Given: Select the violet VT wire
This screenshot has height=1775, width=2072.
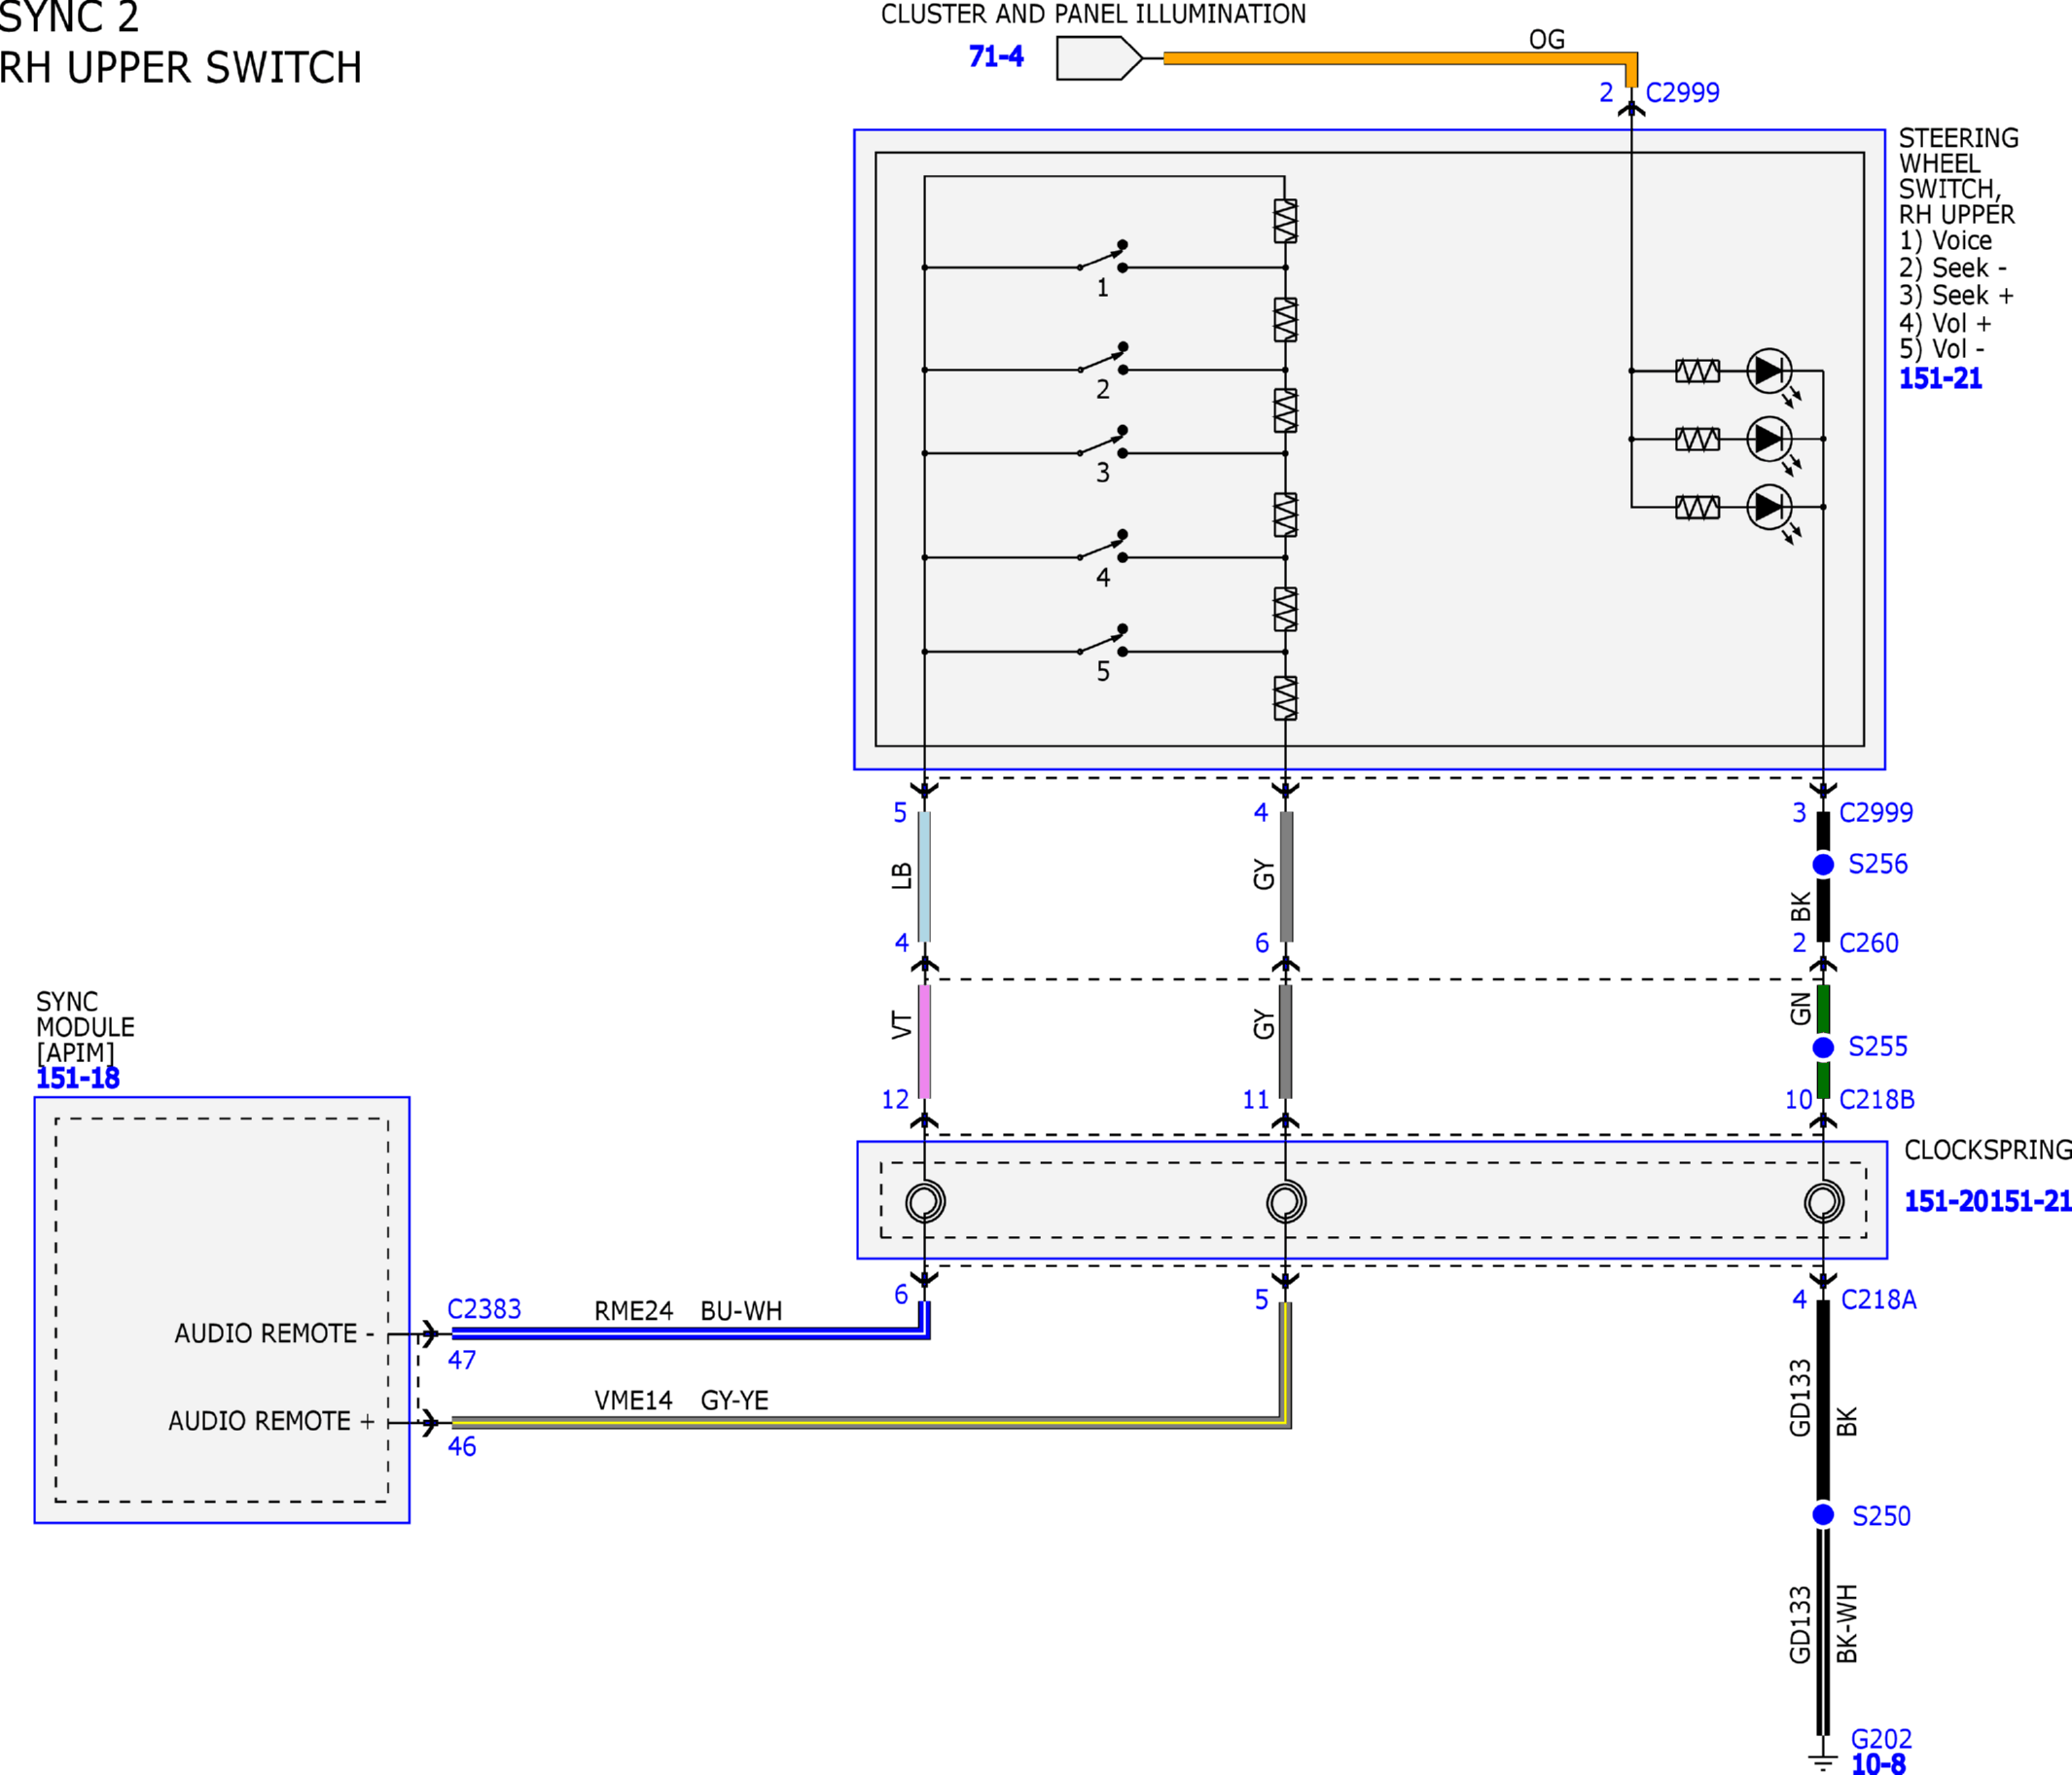Looking at the screenshot, I should click(924, 1042).
